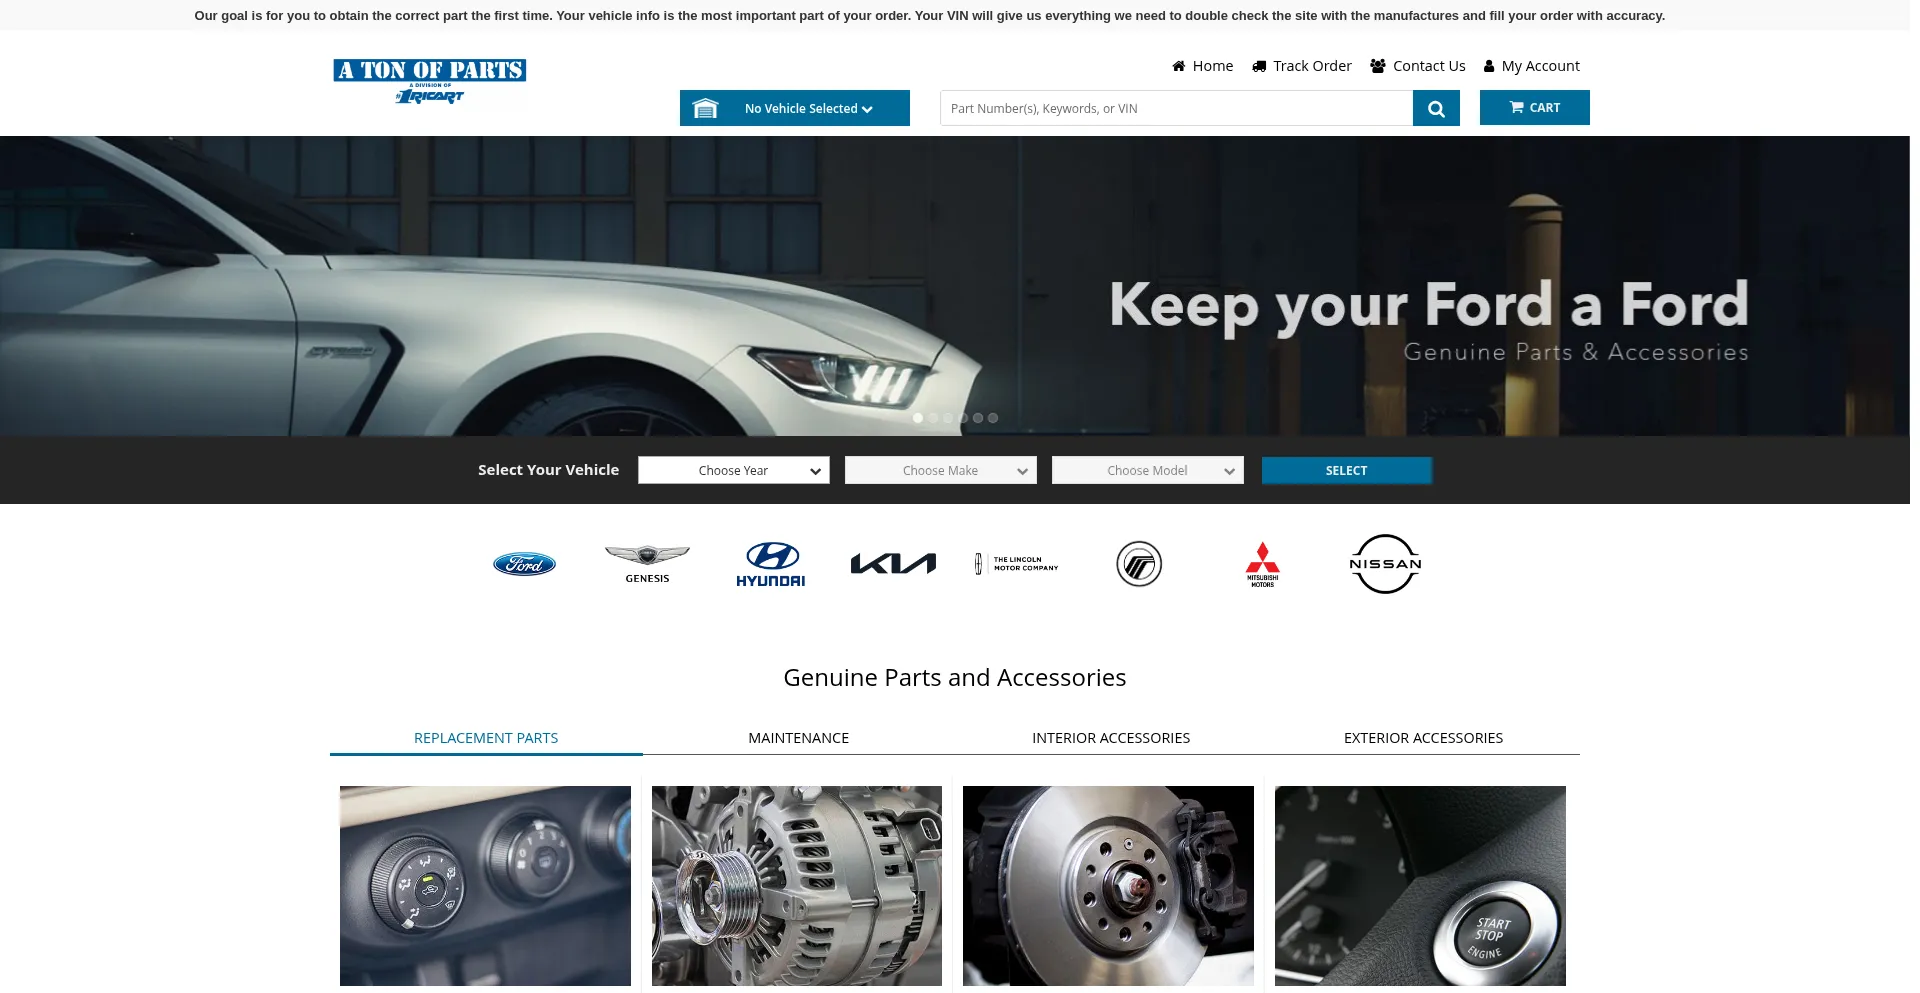Go to first carousel slide dot
Viewport: 1920px width, 993px height.
918,418
